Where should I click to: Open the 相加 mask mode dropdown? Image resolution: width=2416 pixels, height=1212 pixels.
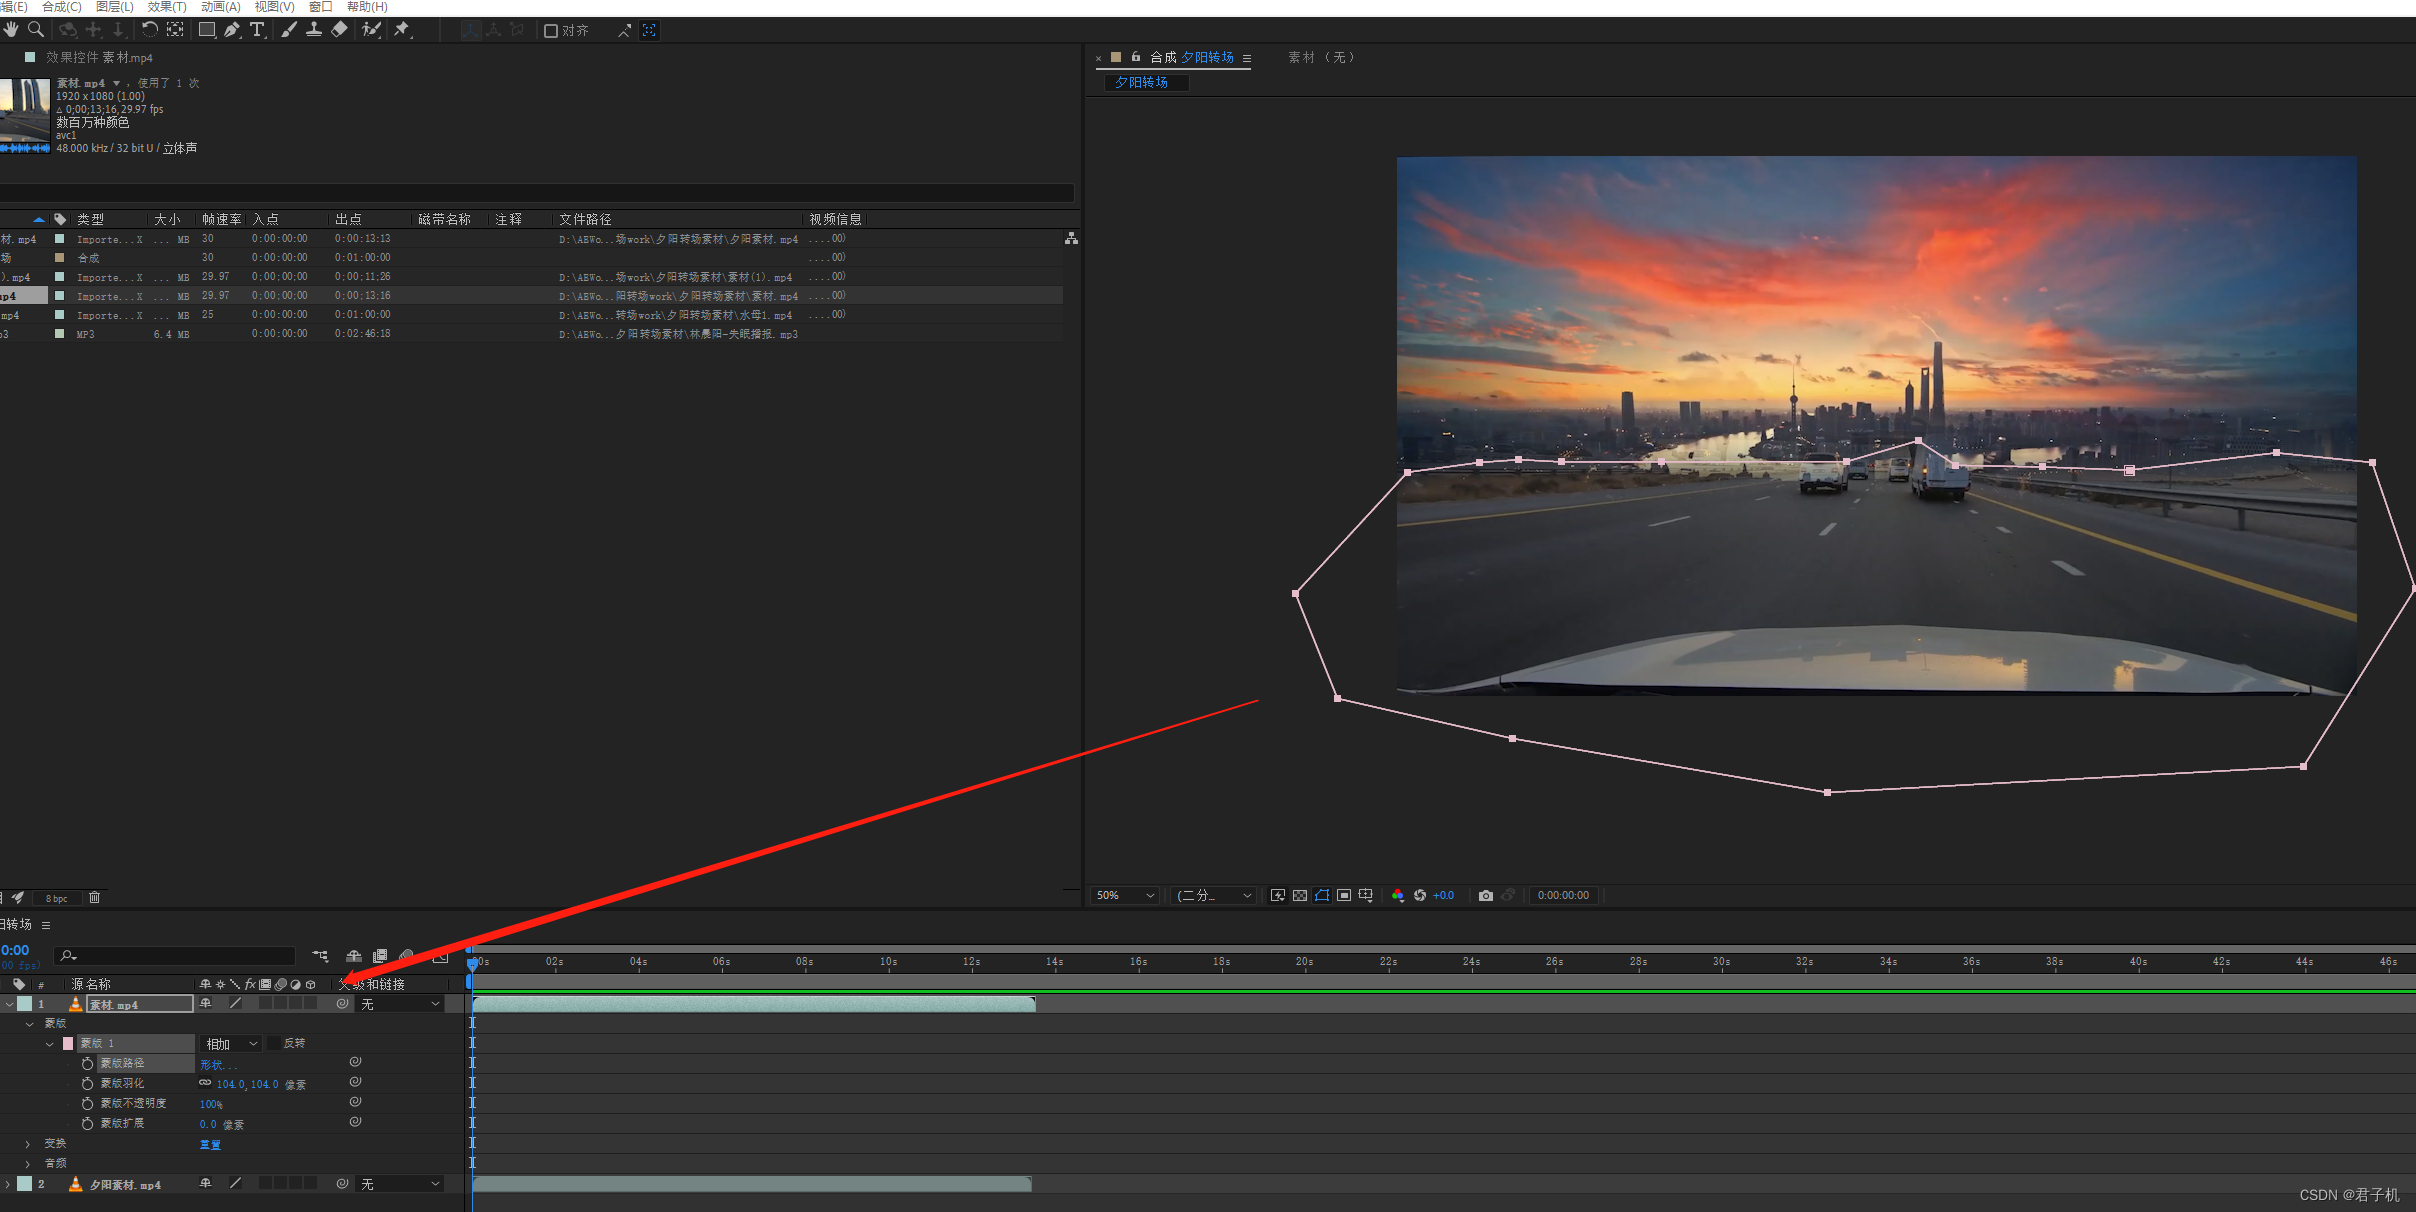pos(231,1043)
